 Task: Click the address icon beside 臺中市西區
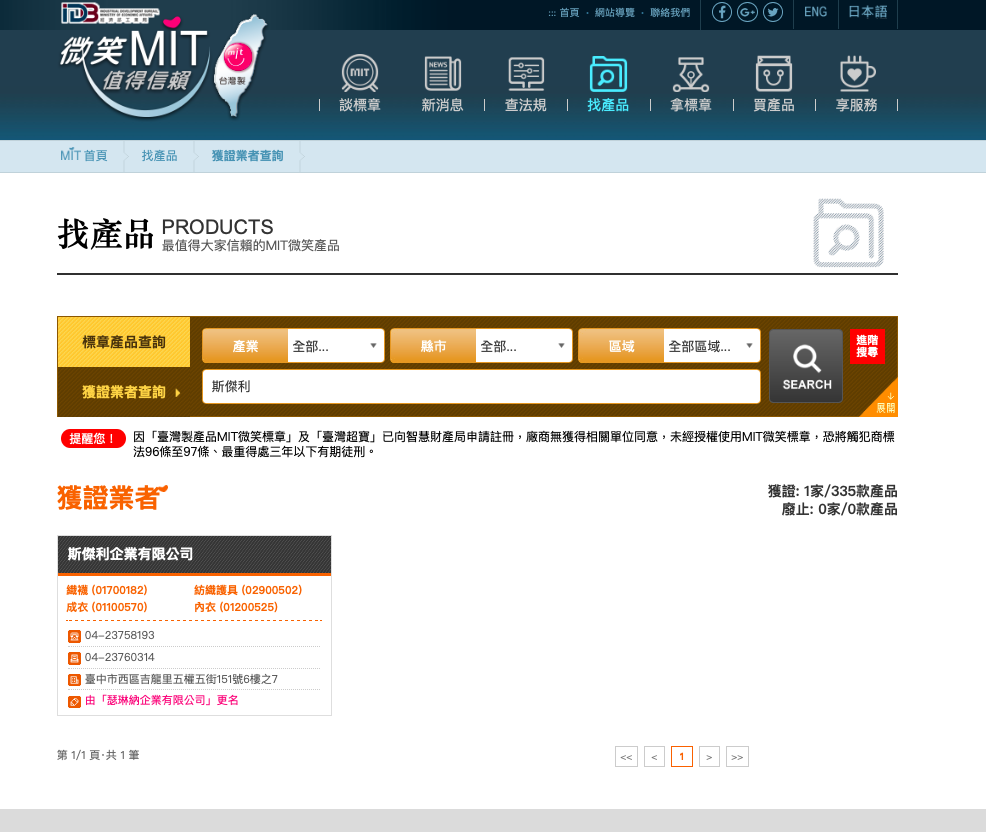click(x=74, y=680)
